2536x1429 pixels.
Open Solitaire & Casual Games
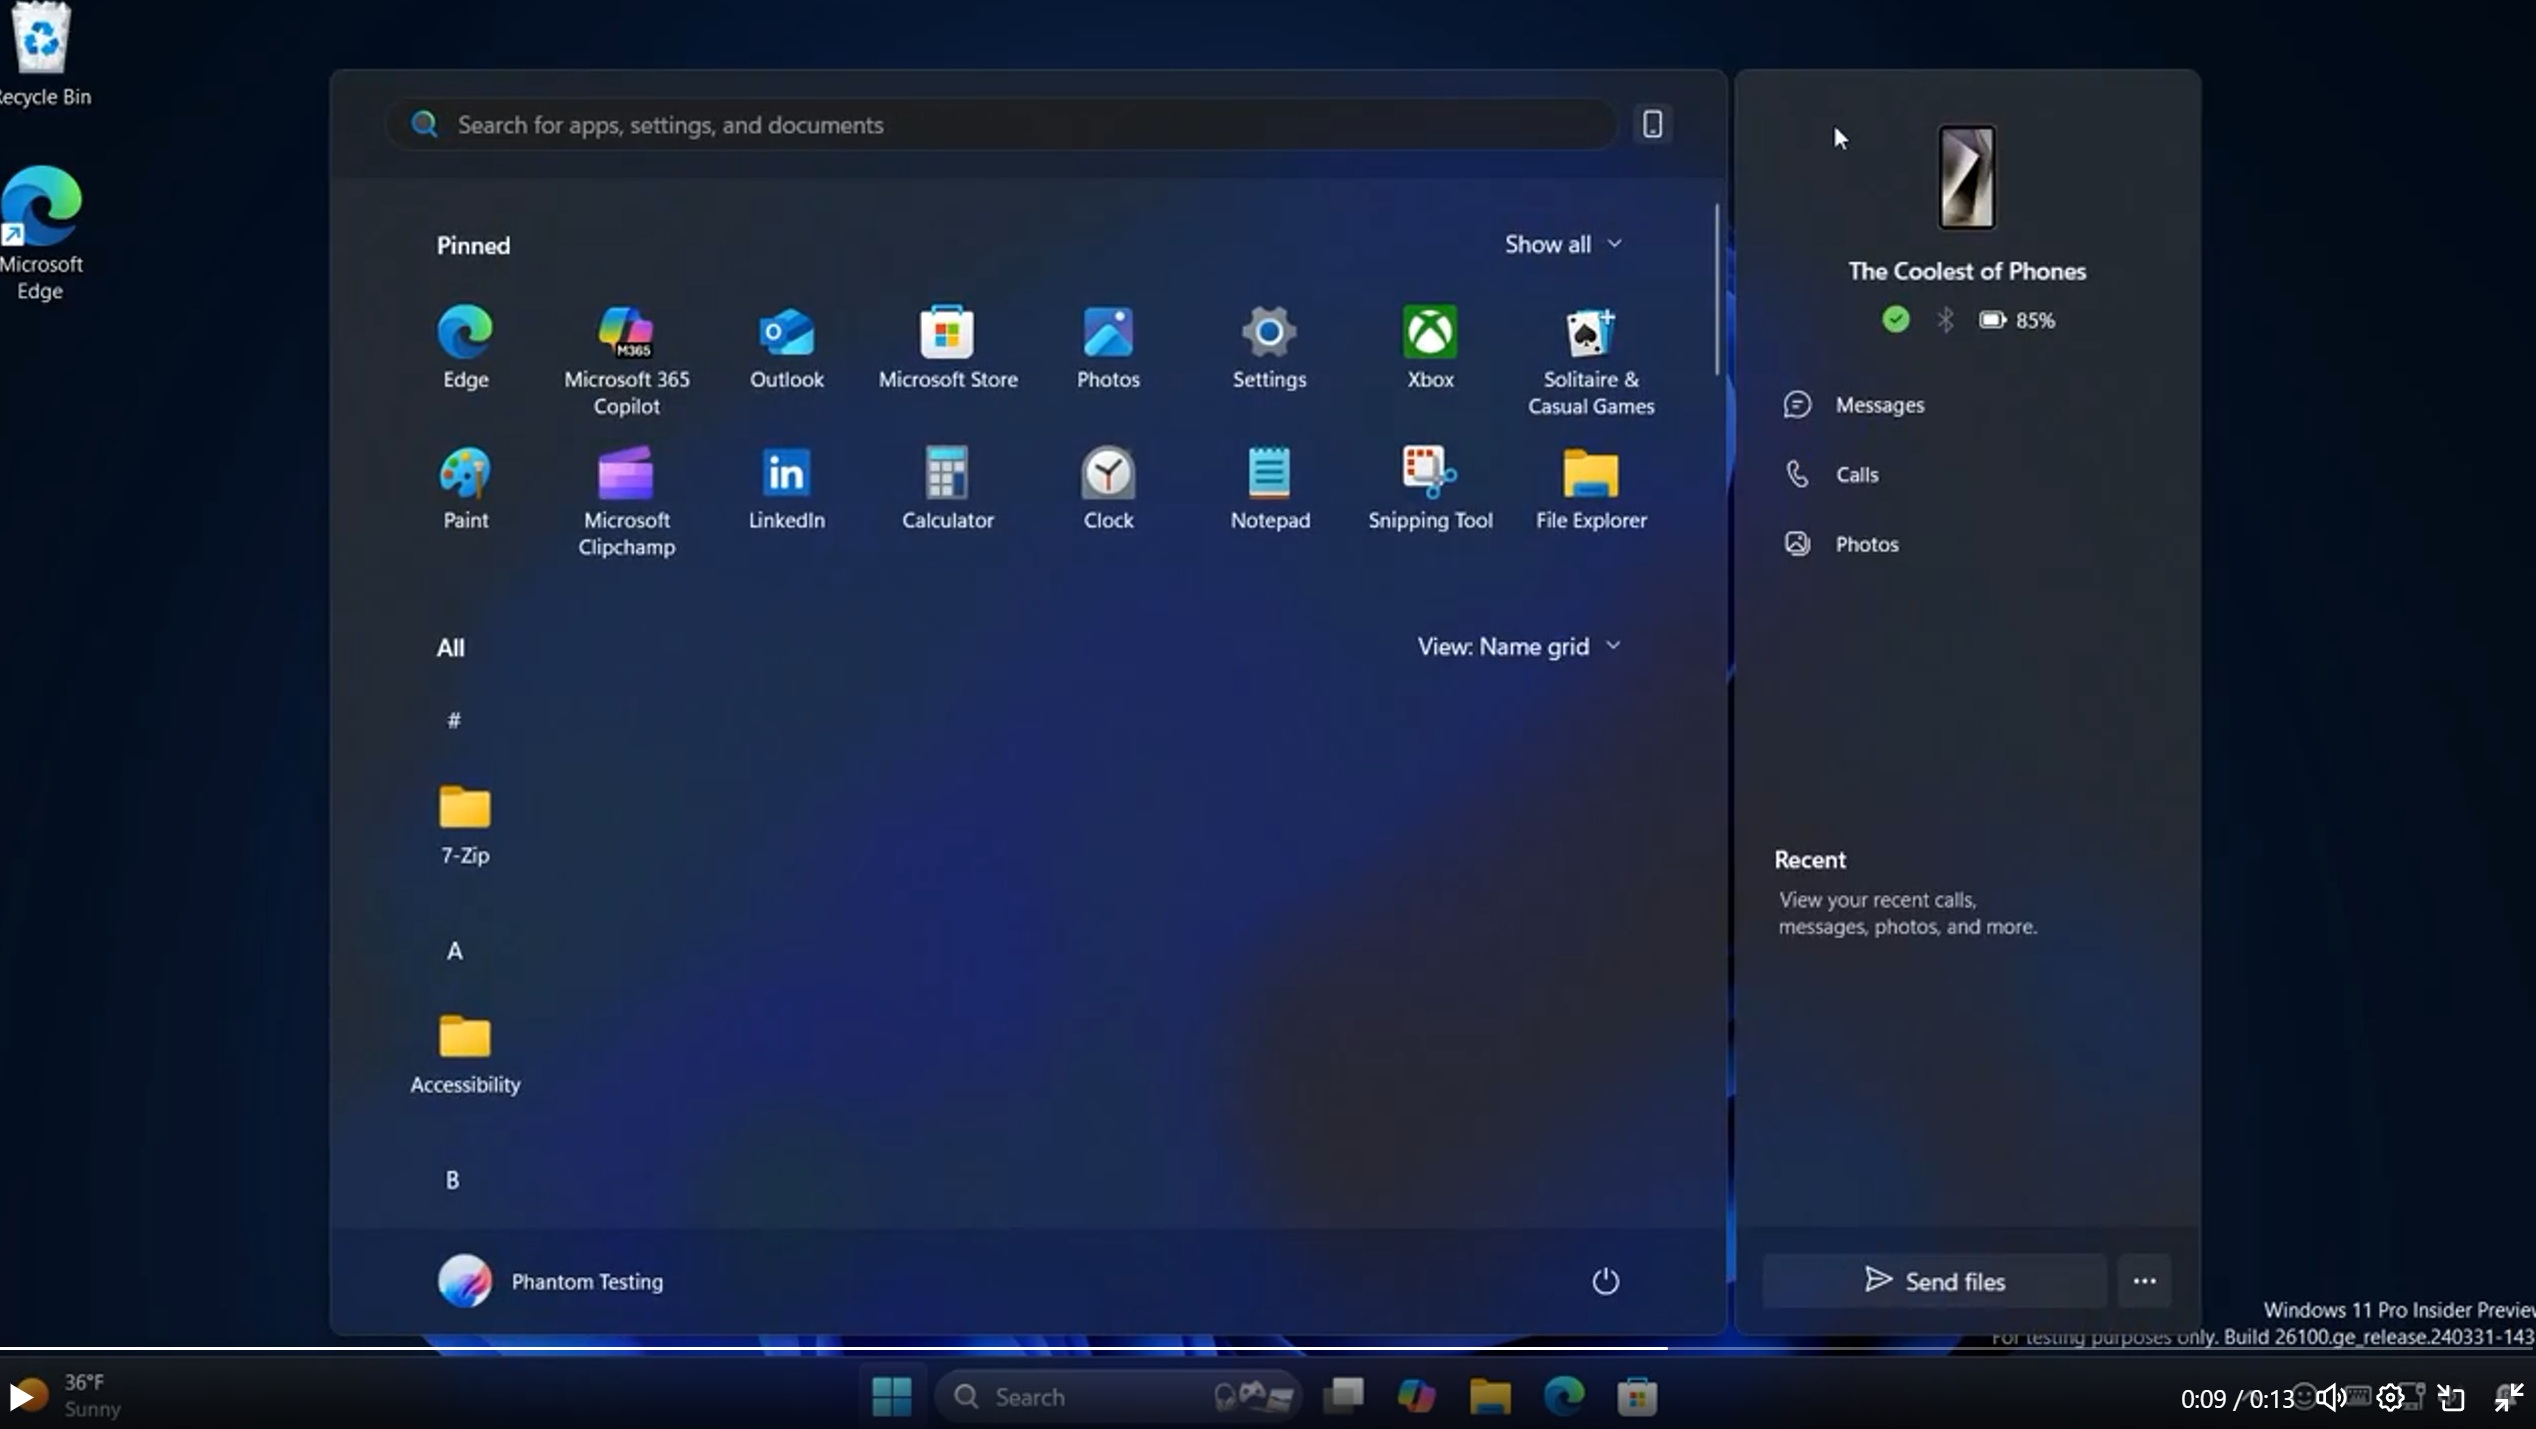click(x=1590, y=360)
